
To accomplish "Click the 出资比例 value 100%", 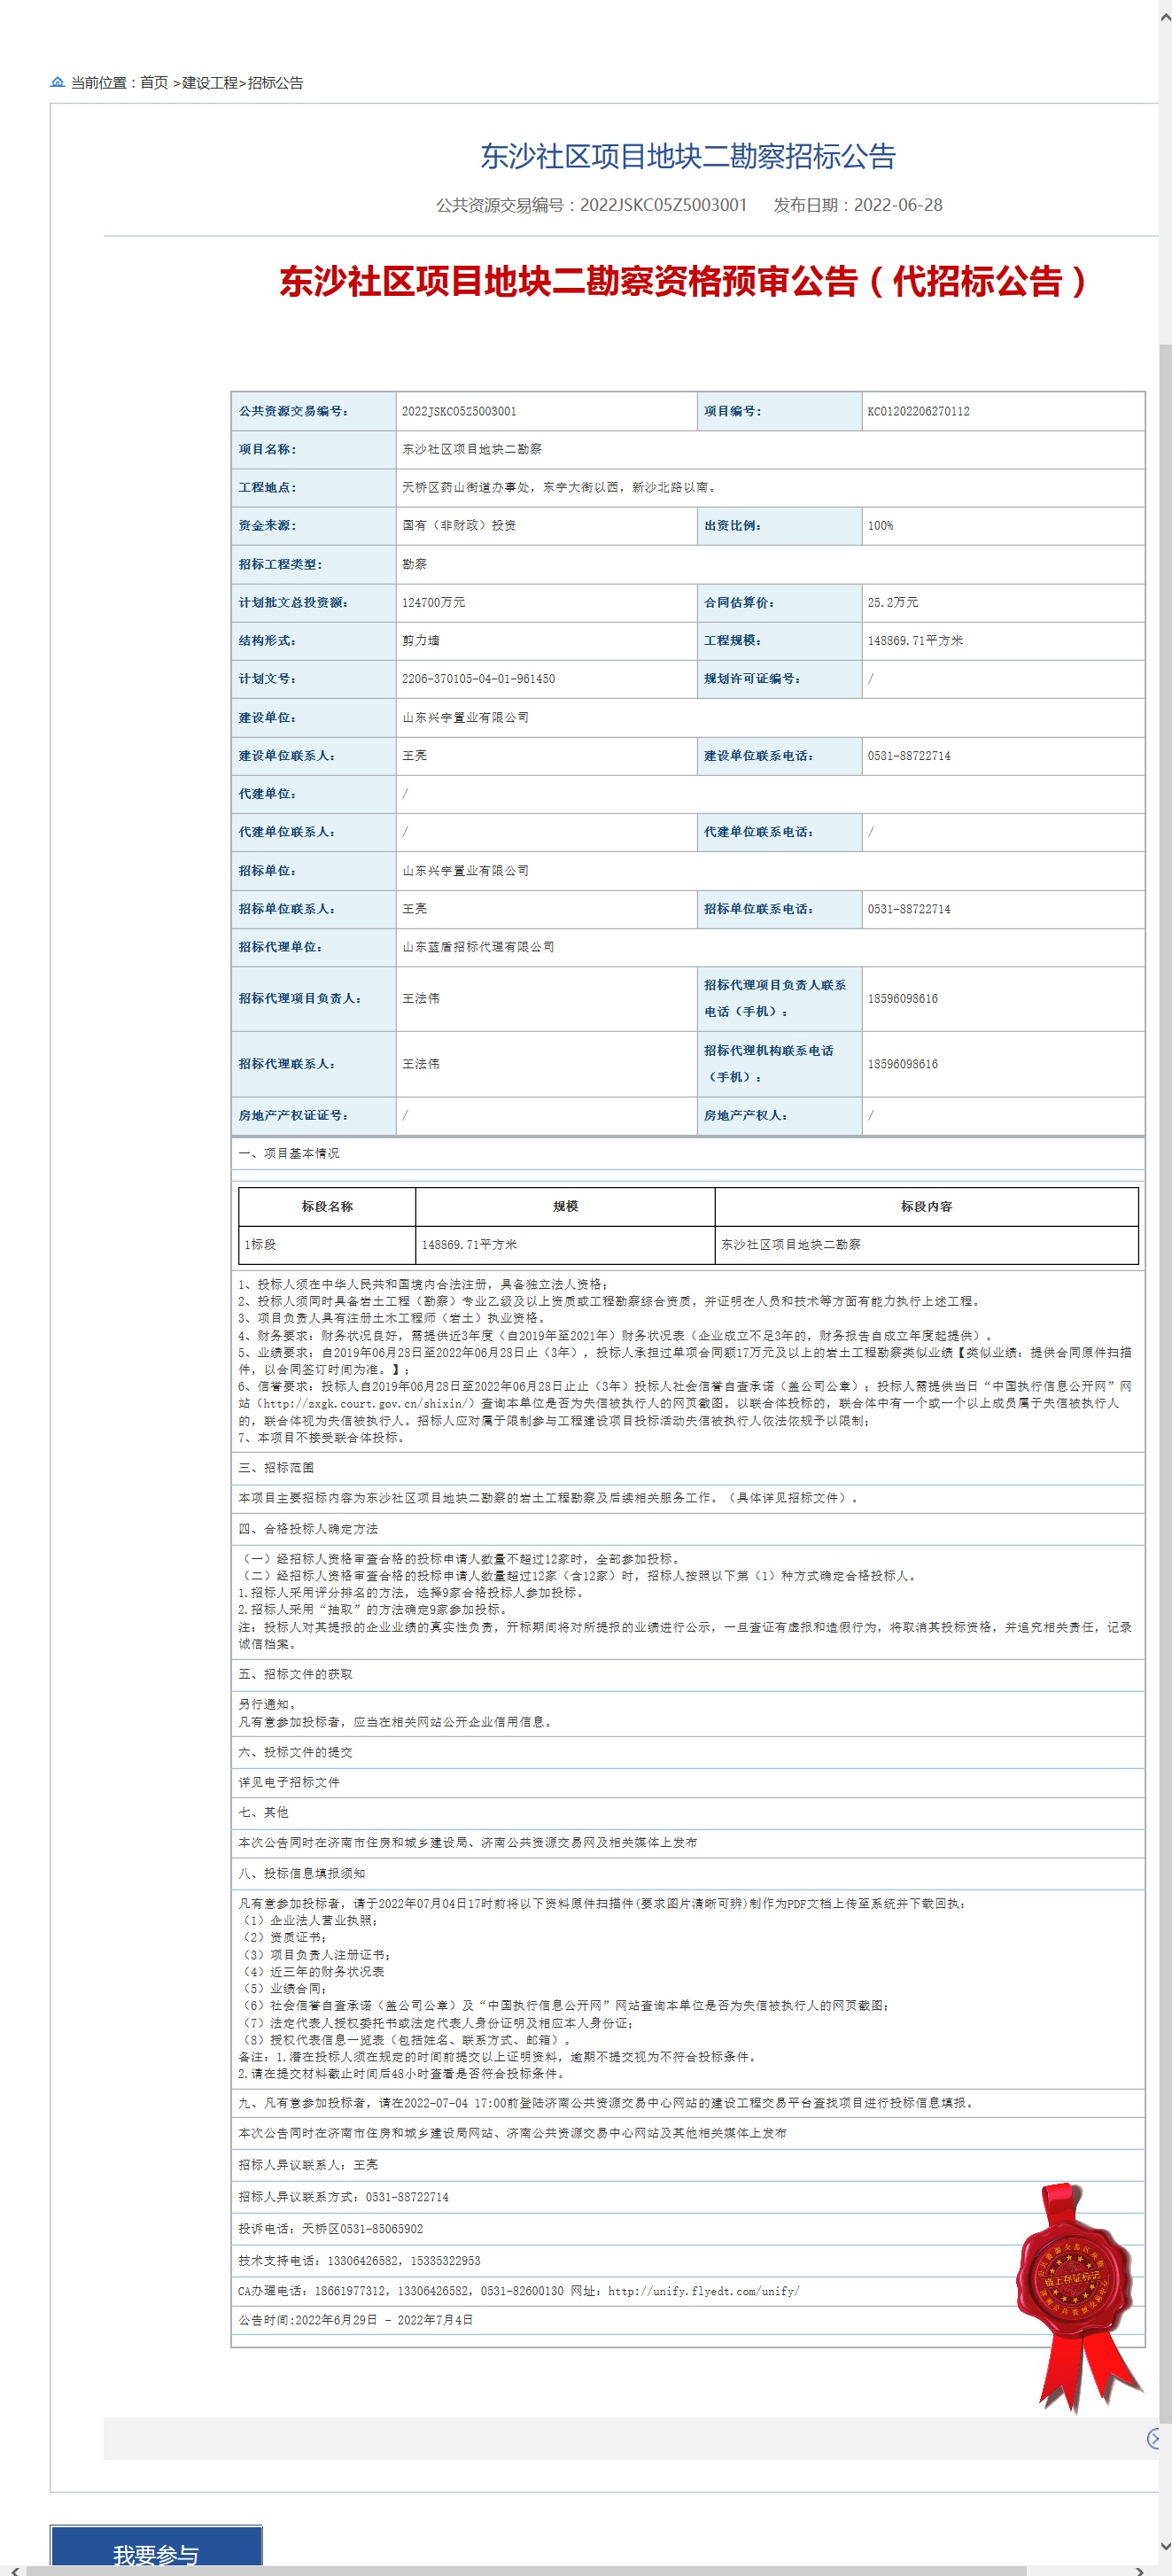I will click(x=880, y=526).
